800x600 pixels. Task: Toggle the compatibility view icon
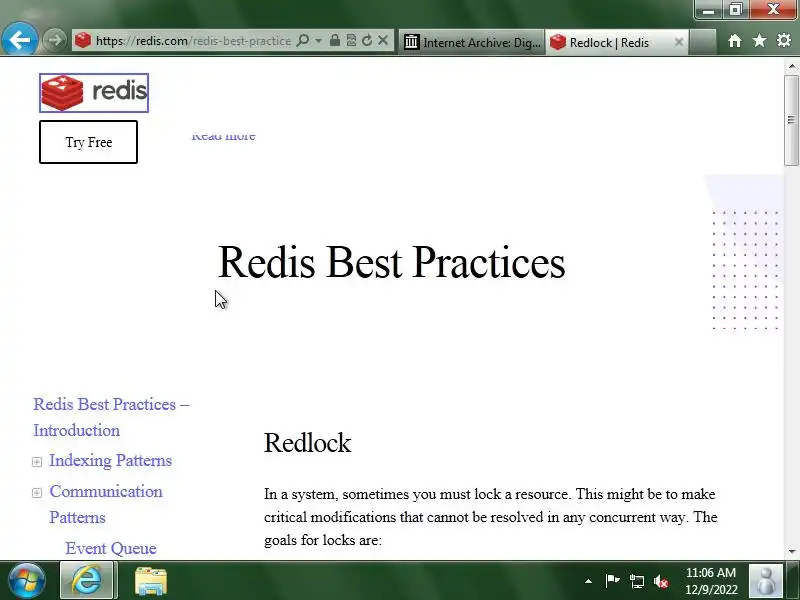[351, 40]
